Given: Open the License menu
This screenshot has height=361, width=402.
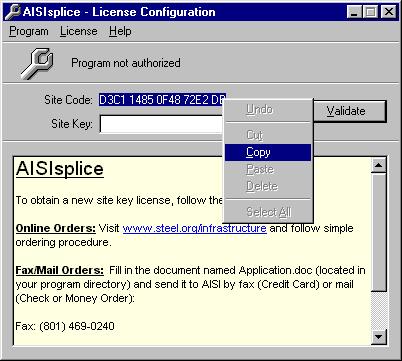Looking at the screenshot, I should (79, 31).
